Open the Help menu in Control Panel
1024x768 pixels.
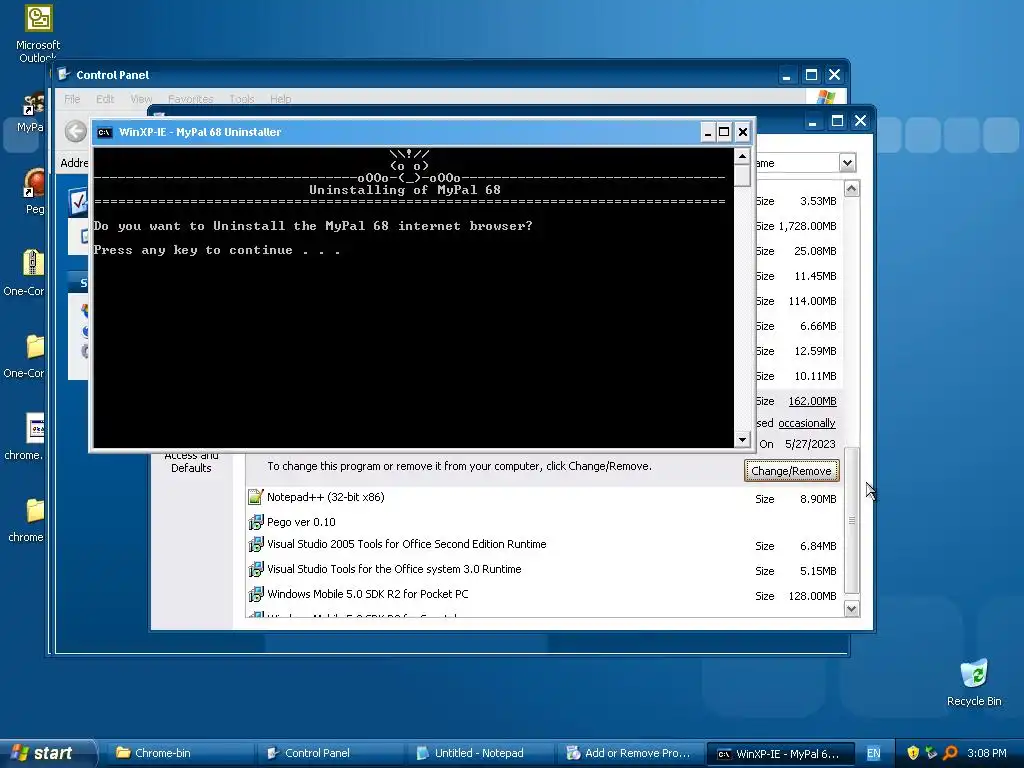click(280, 99)
